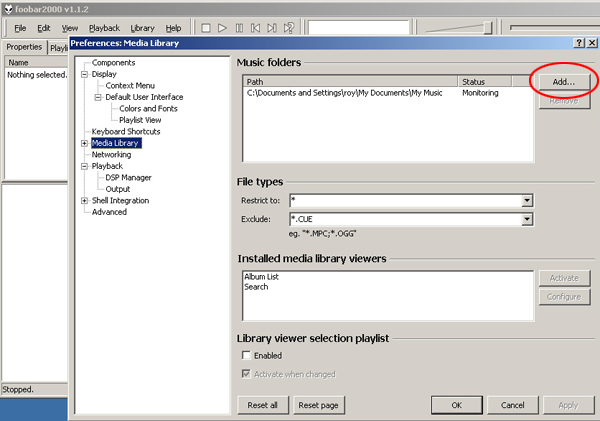Select Shell Integration tree item
The height and width of the screenshot is (421, 600).
(x=120, y=200)
